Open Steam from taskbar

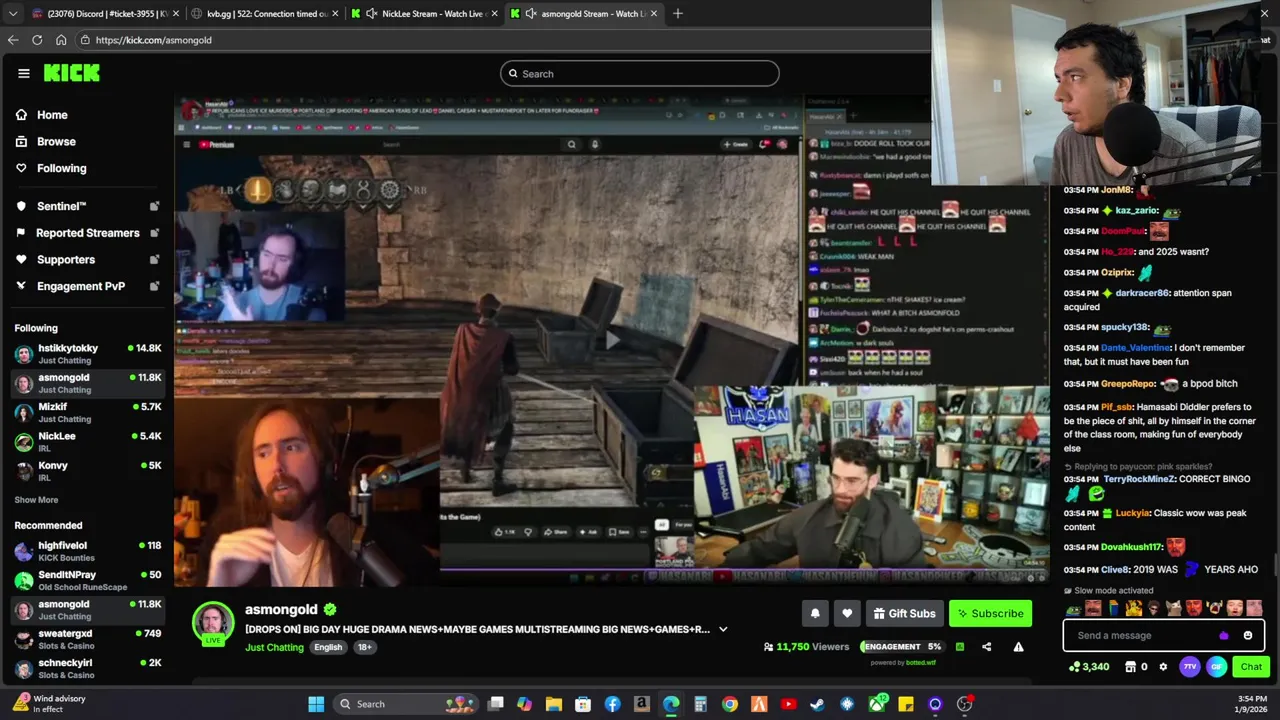[818, 704]
